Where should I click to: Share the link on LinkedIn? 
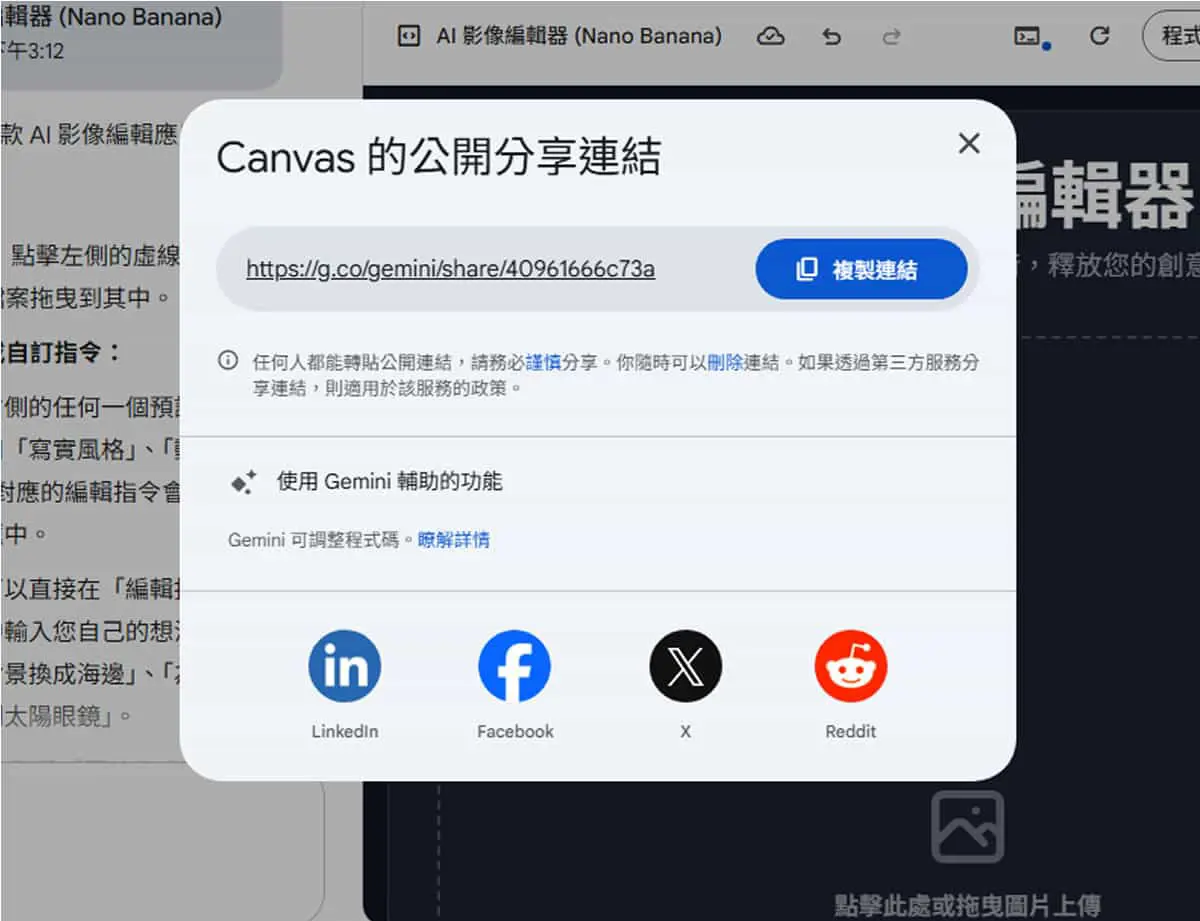coord(344,666)
